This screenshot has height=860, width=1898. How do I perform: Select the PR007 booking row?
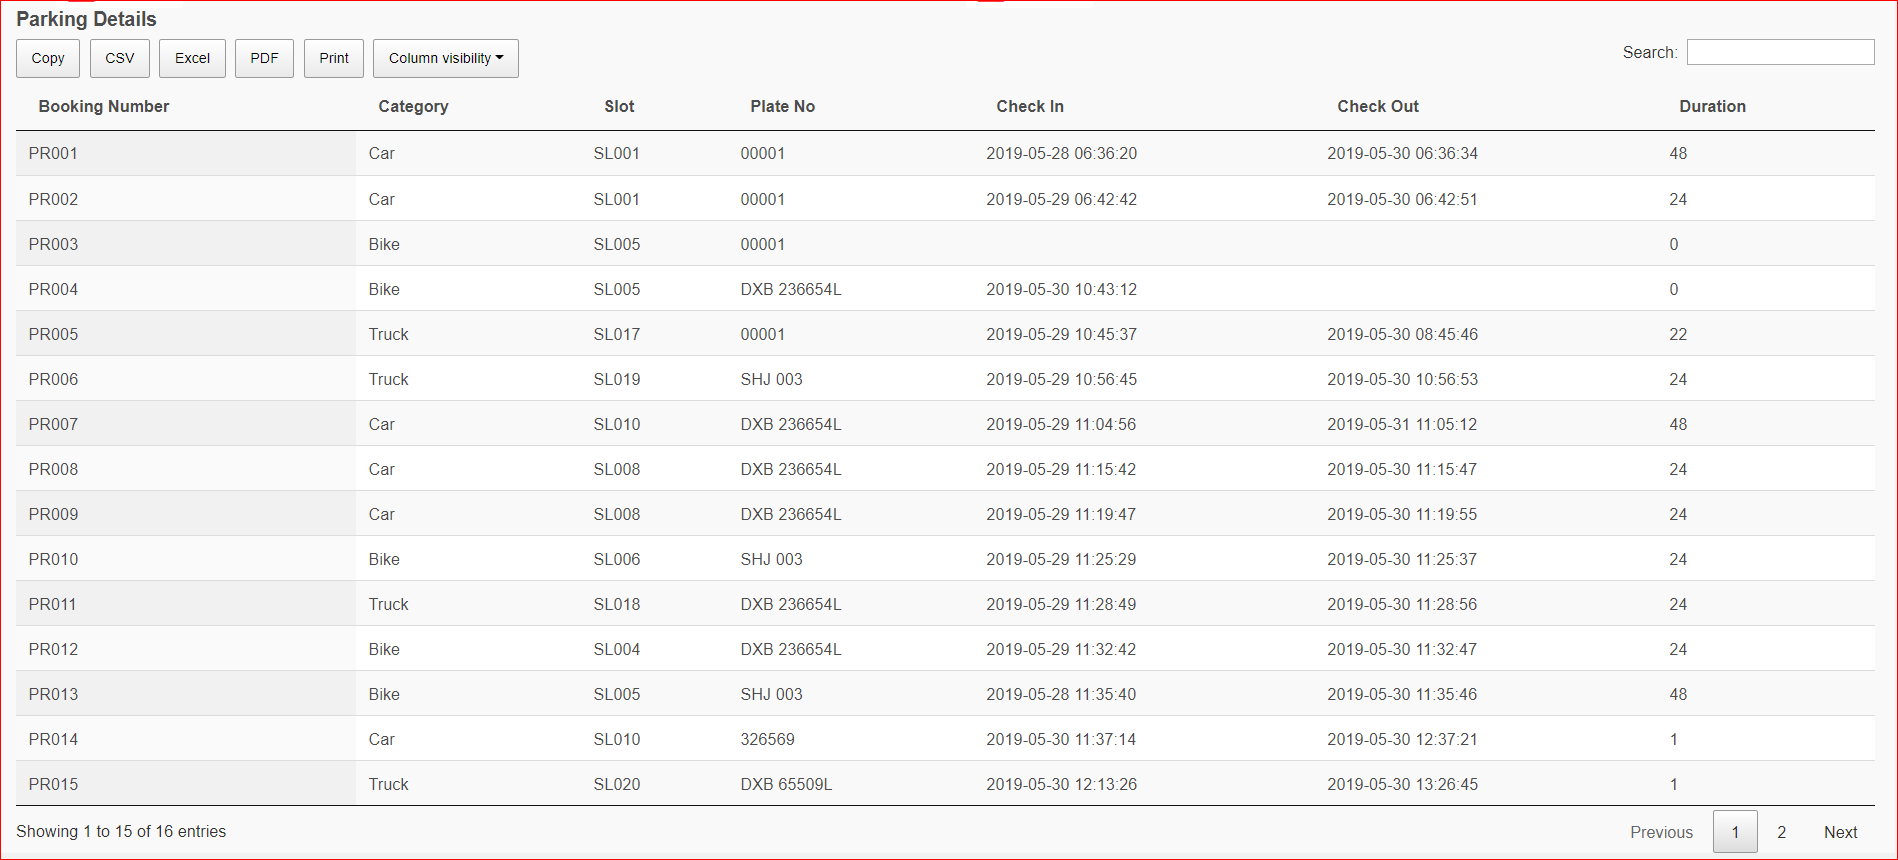[53, 424]
